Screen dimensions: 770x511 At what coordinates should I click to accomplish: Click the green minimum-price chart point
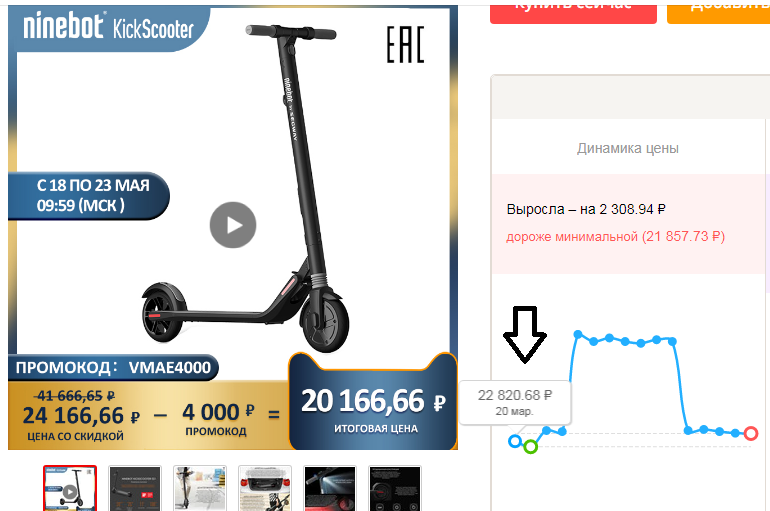530,447
